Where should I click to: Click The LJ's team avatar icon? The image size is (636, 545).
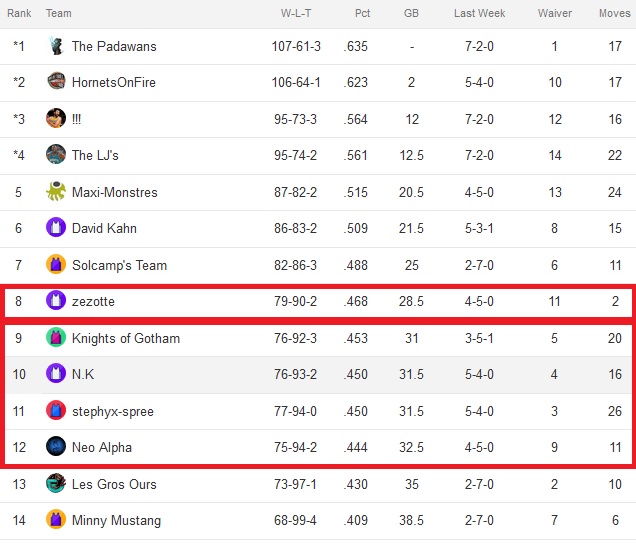tap(56, 154)
